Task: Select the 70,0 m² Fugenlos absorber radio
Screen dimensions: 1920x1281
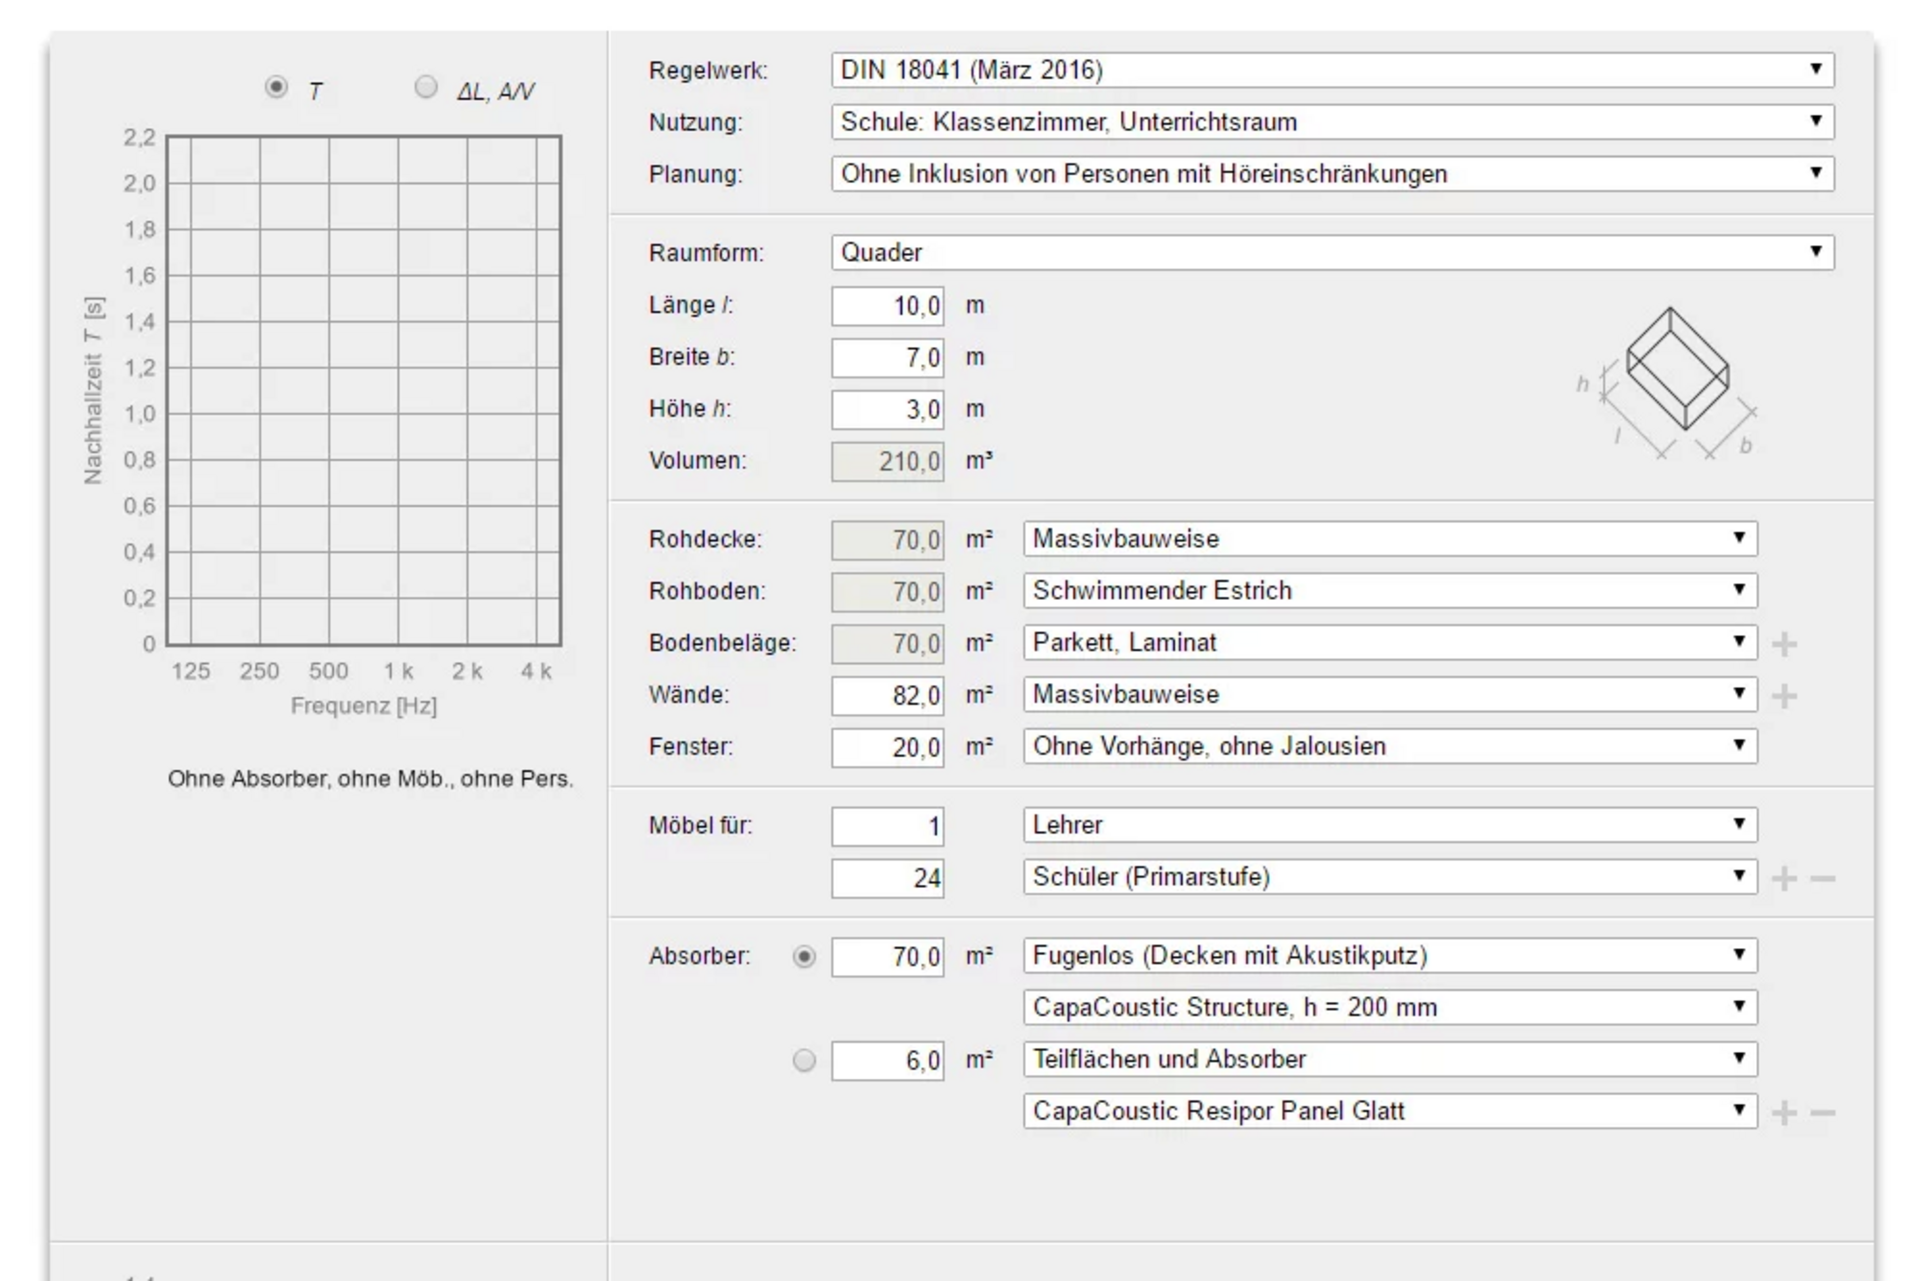Action: pos(804,957)
